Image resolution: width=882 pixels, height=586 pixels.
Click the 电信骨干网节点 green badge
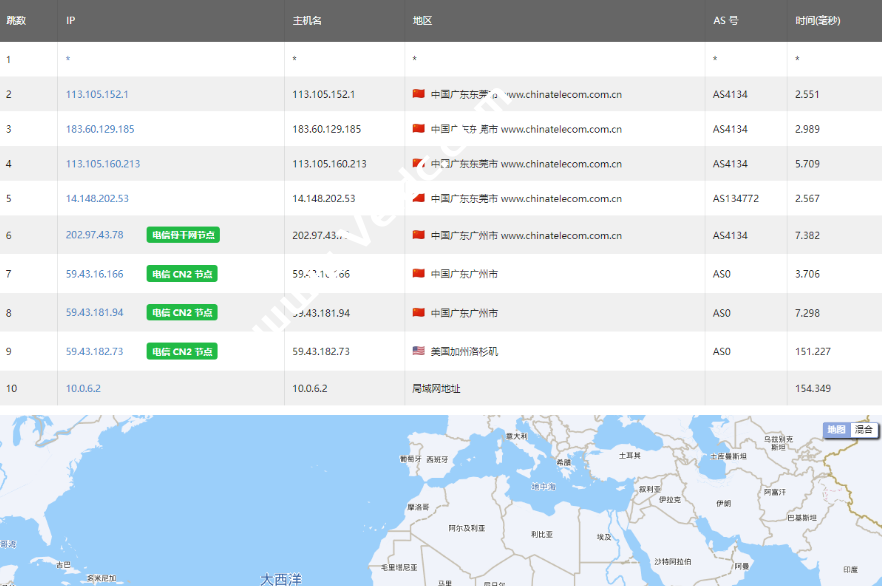[x=182, y=235]
